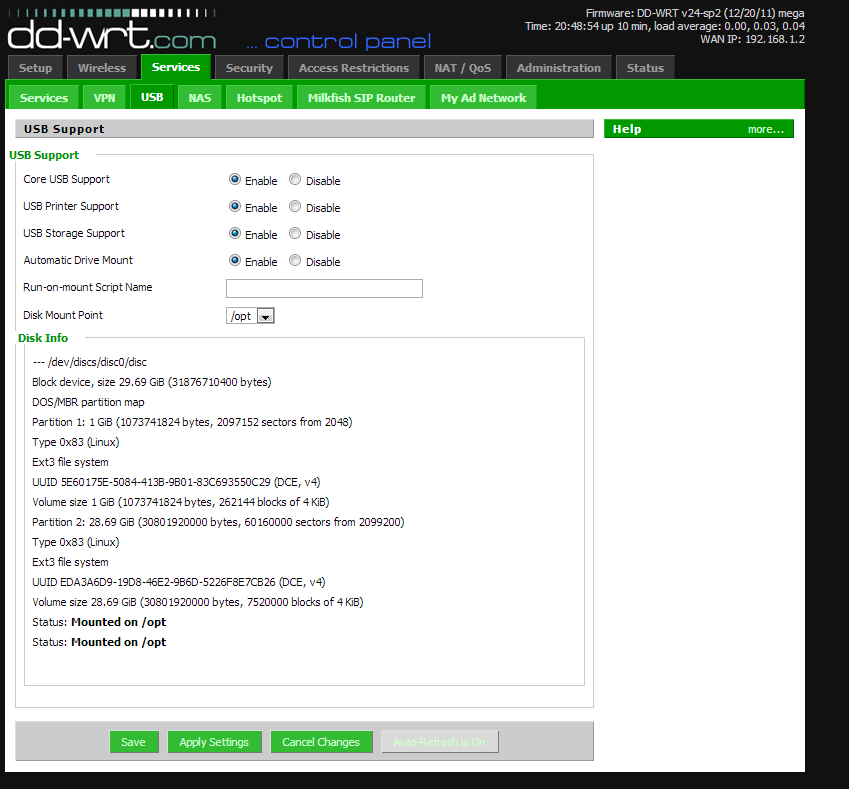Click Cancel Changes button
849x789 pixels.
(321, 742)
